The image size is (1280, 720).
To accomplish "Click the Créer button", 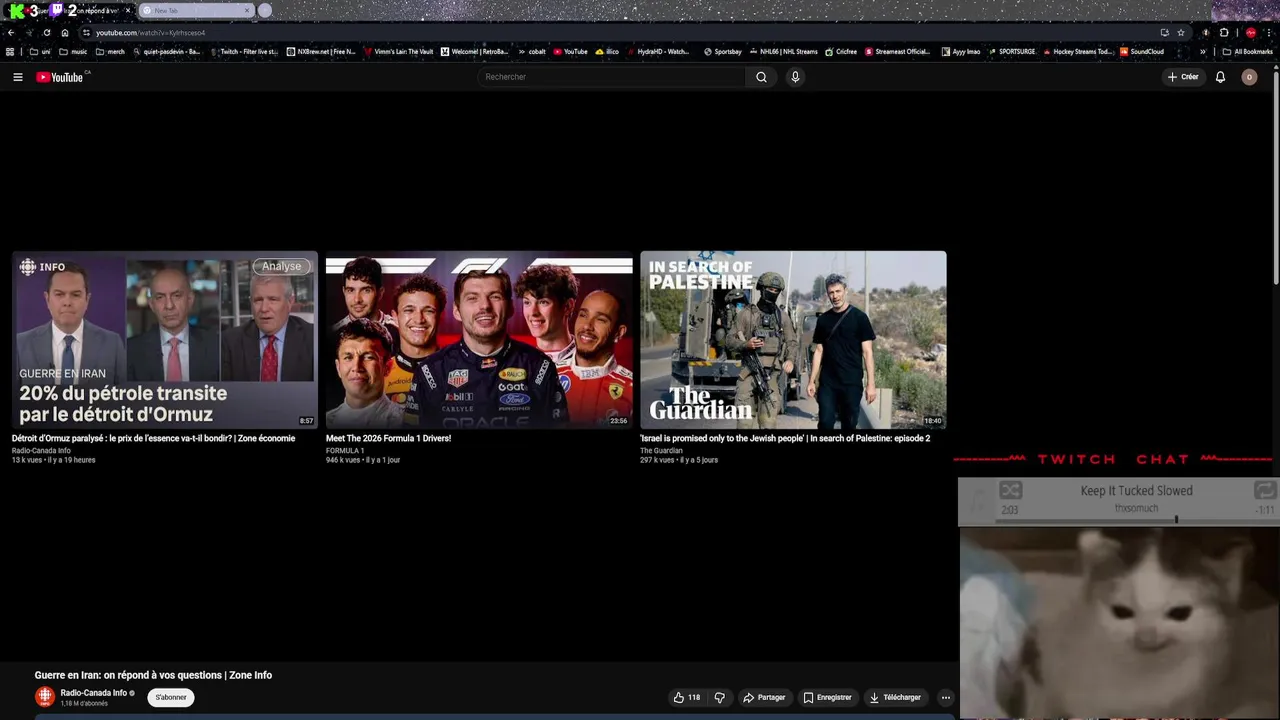I will [1182, 77].
